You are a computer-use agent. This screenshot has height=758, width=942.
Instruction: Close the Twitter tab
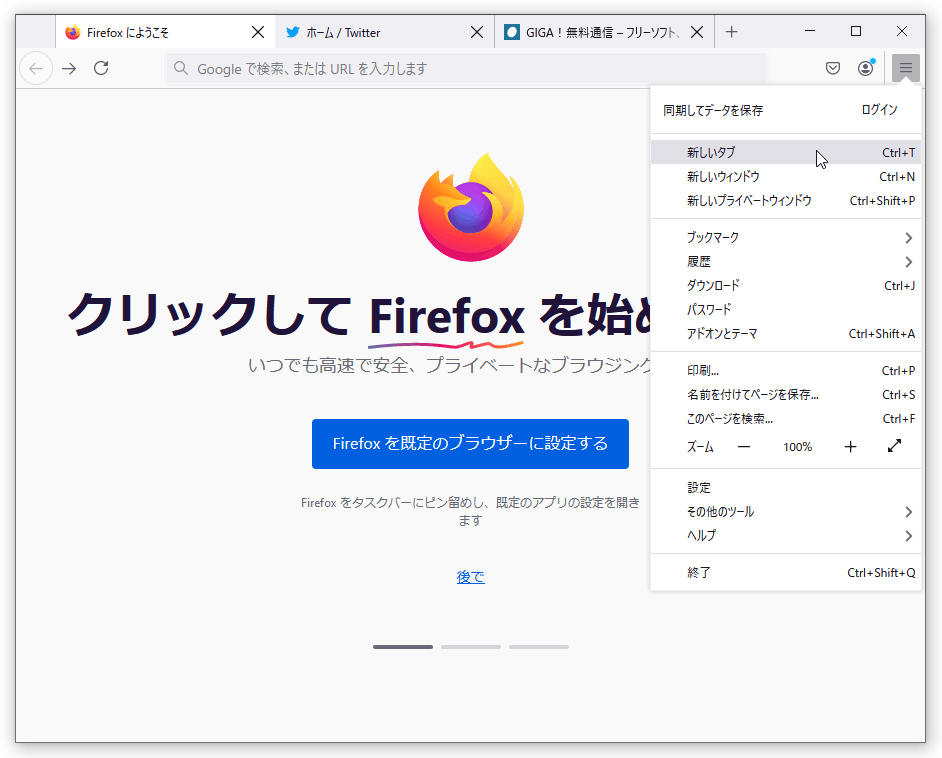(477, 32)
